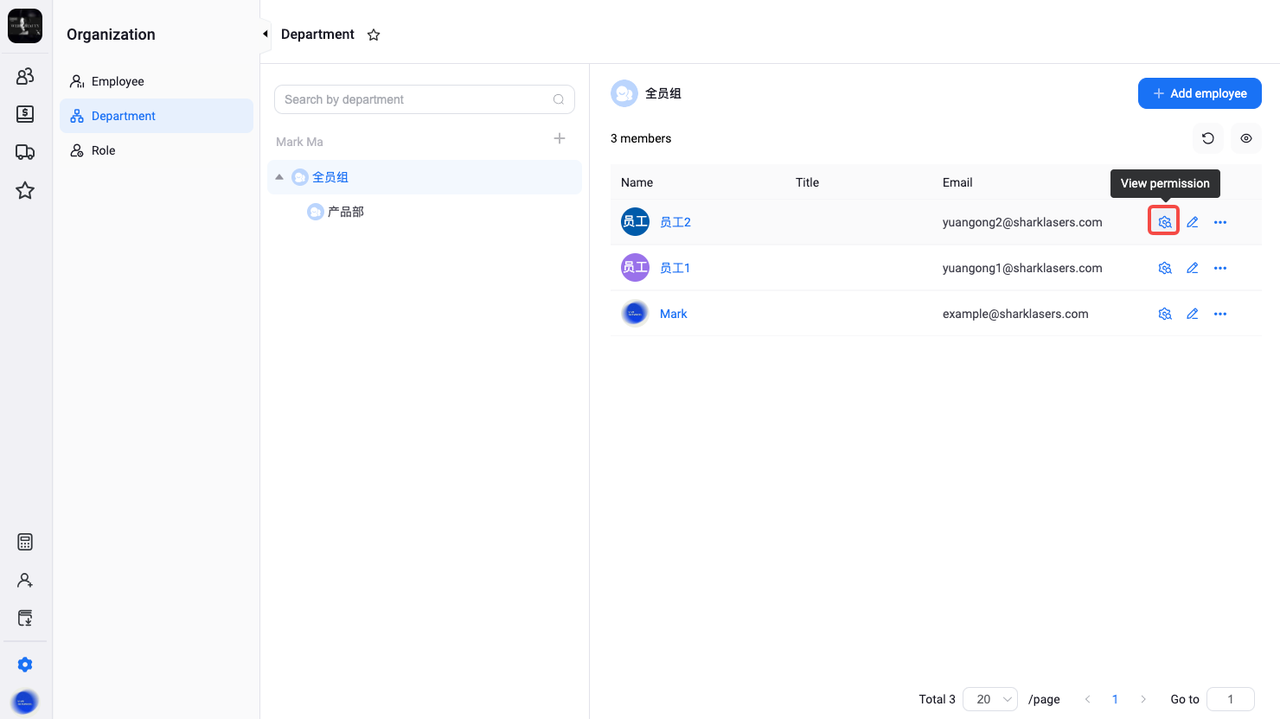Viewport: 1280px width, 719px height.
Task: Click the Title column header
Action: point(807,182)
